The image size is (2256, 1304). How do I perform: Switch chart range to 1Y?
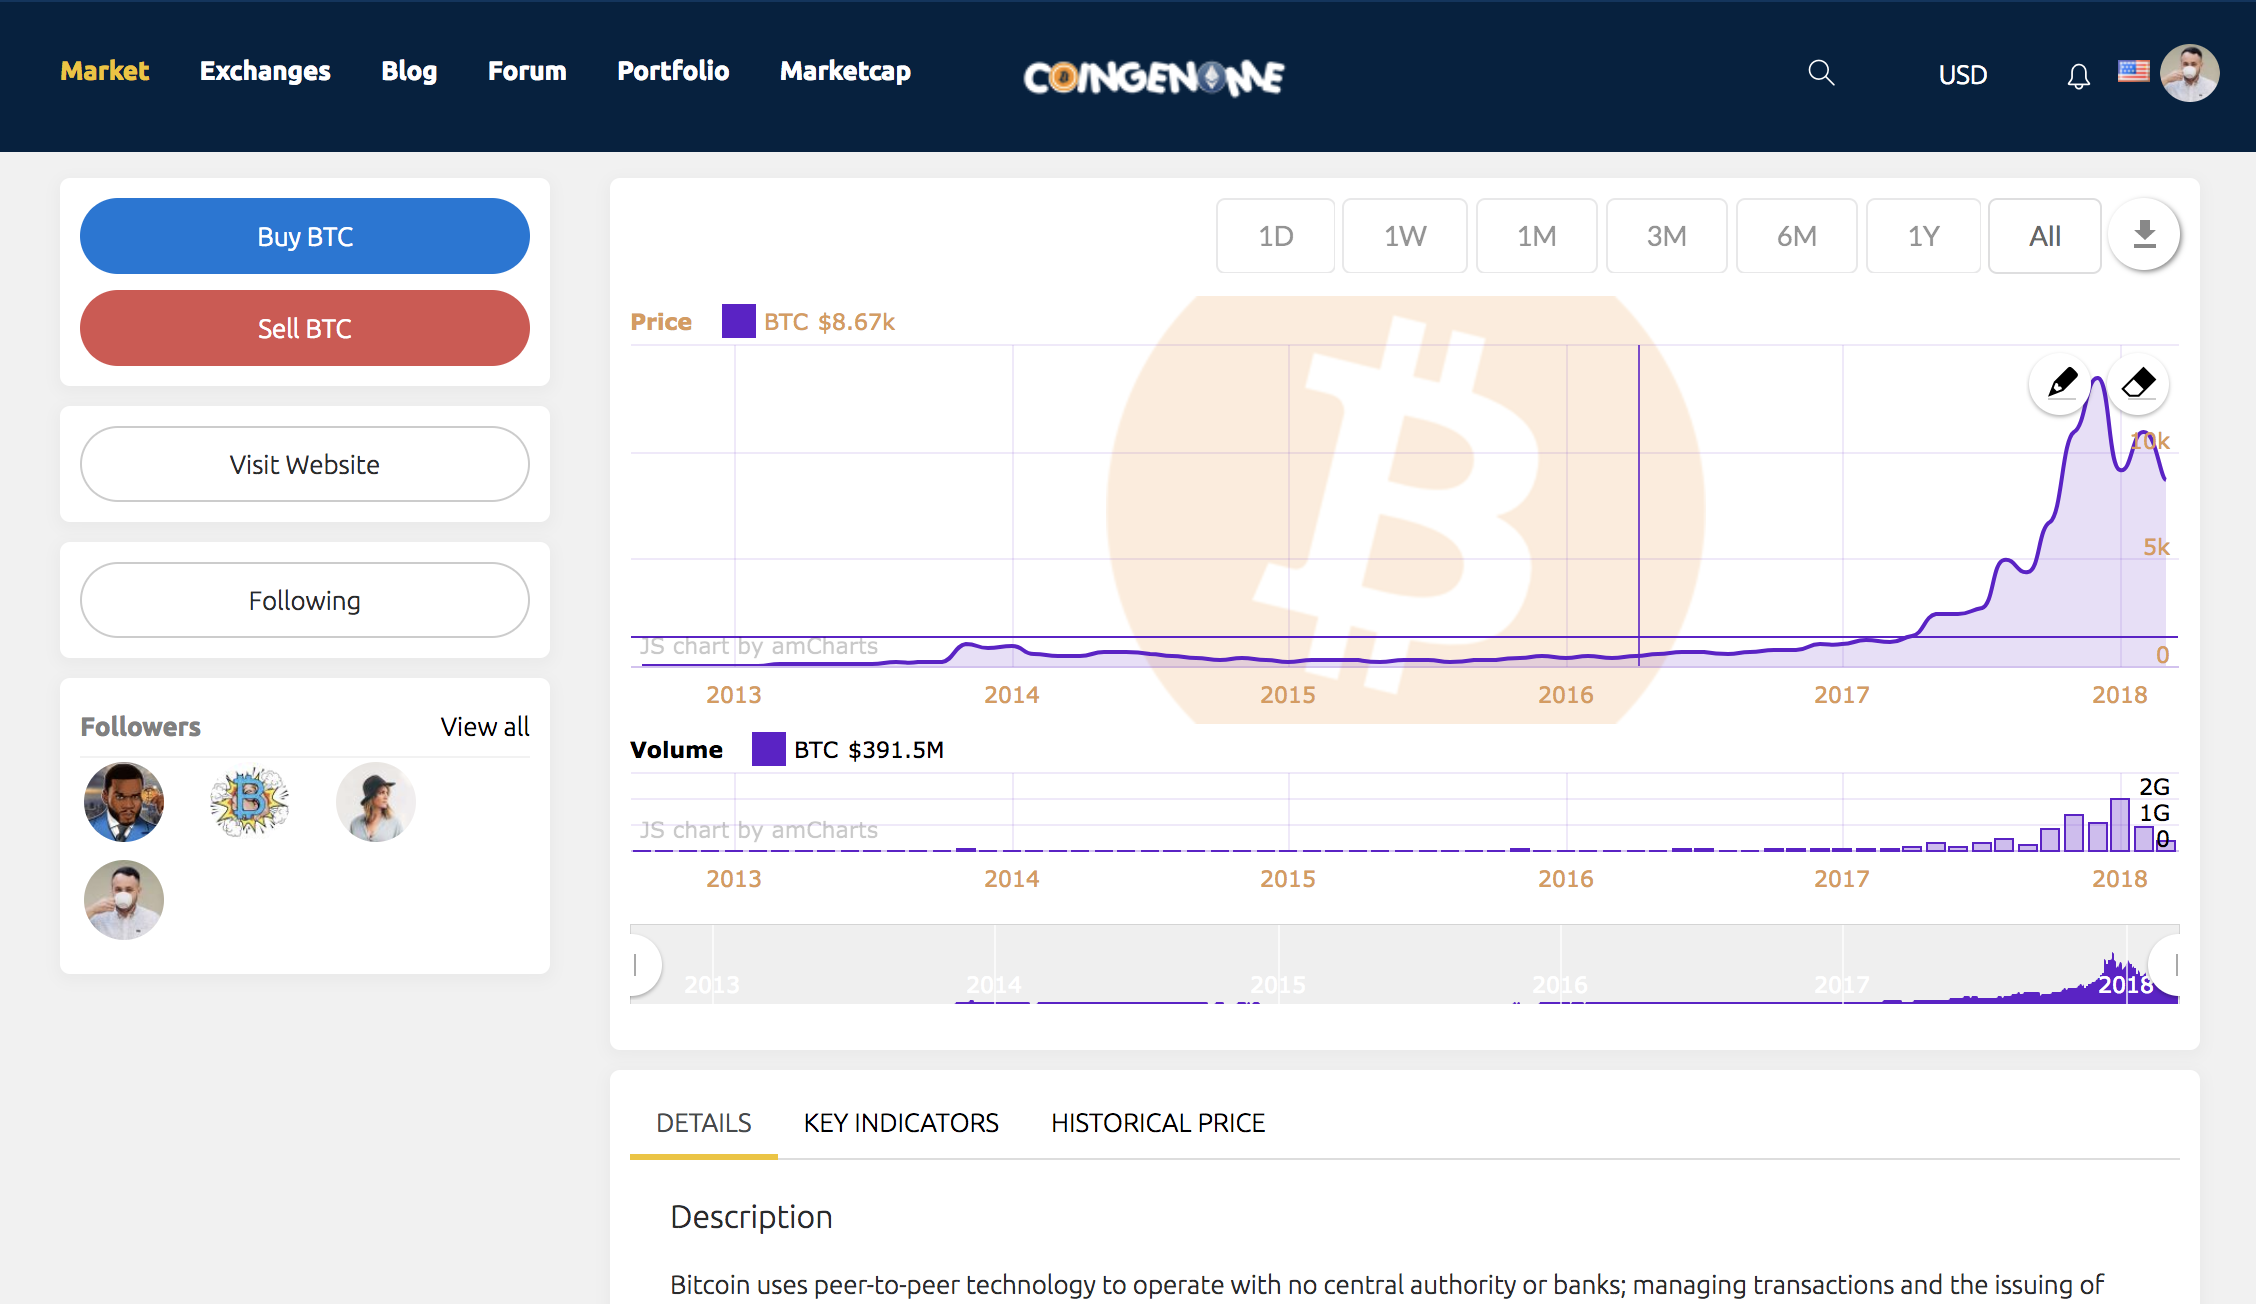tap(1923, 236)
